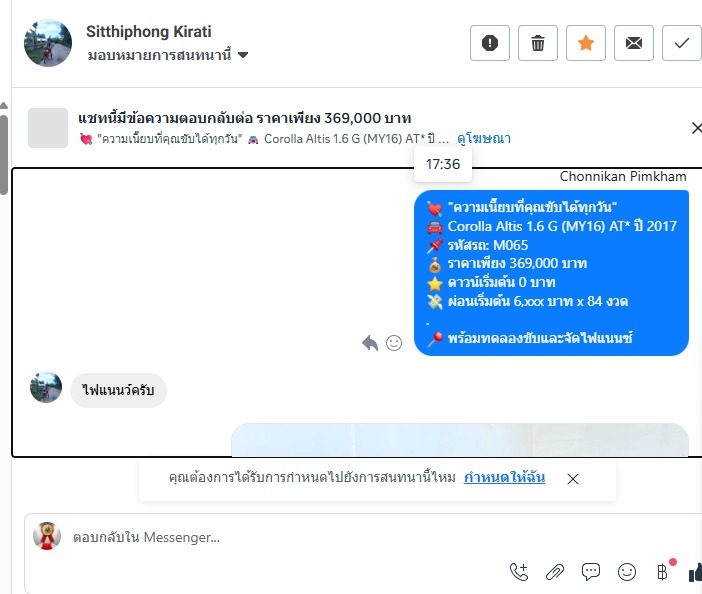Attach a file using paperclip icon
This screenshot has width=702, height=594.
click(555, 572)
